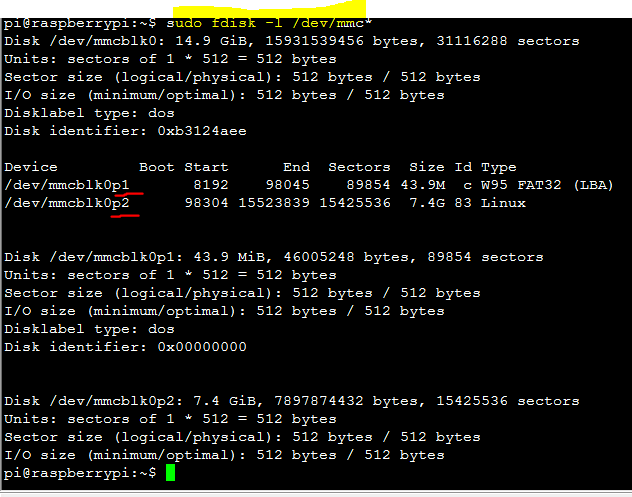Click the sectors cell value 15425536 in the table
The height and width of the screenshot is (497, 632).
[355, 203]
